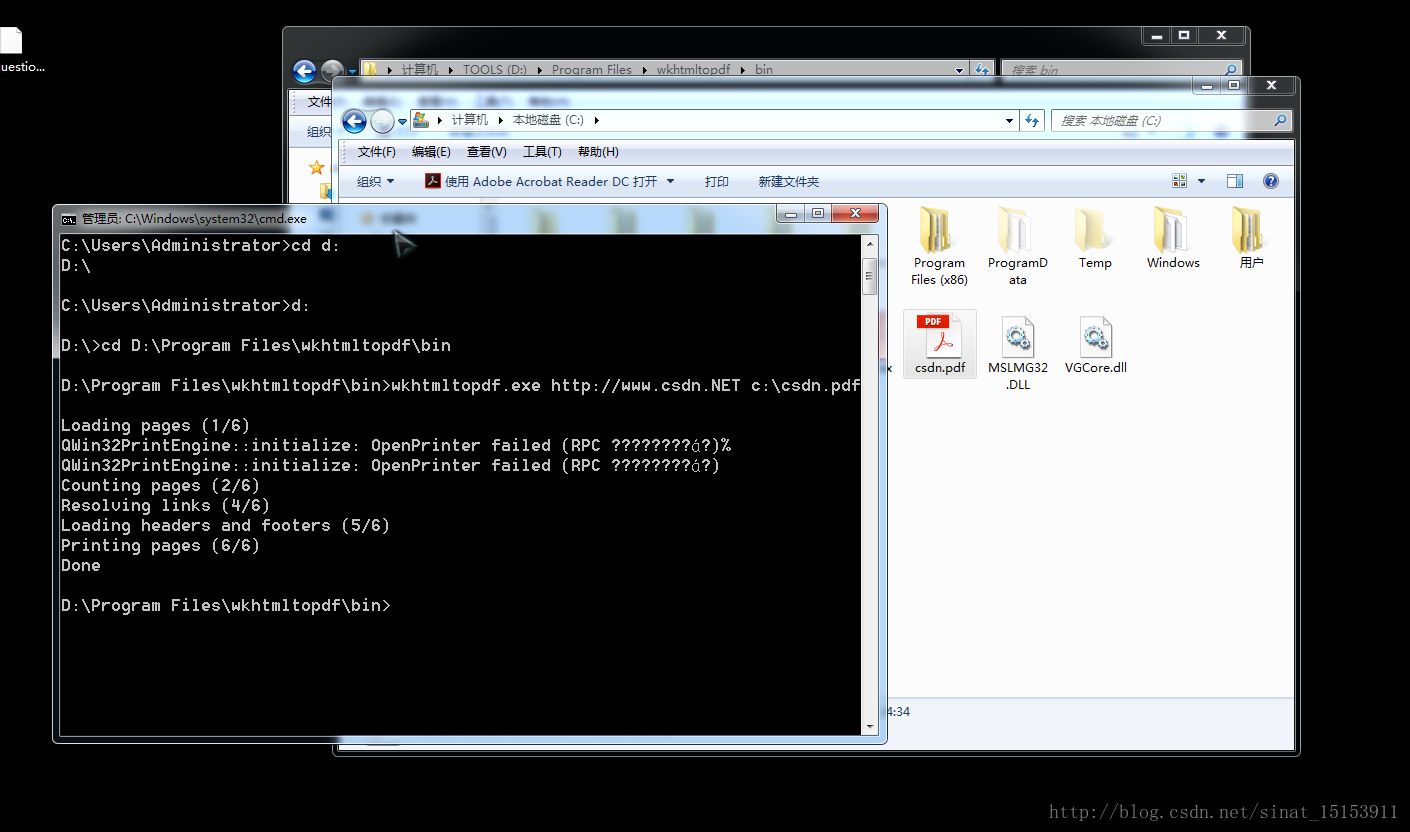Click 'Loading headers and footers (5/6)' line
The image size is (1410, 832).
pos(225,526)
